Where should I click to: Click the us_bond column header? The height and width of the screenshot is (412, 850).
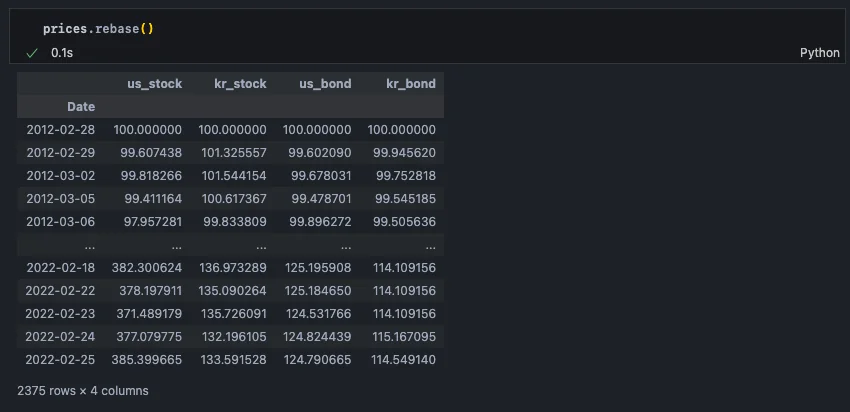(323, 84)
